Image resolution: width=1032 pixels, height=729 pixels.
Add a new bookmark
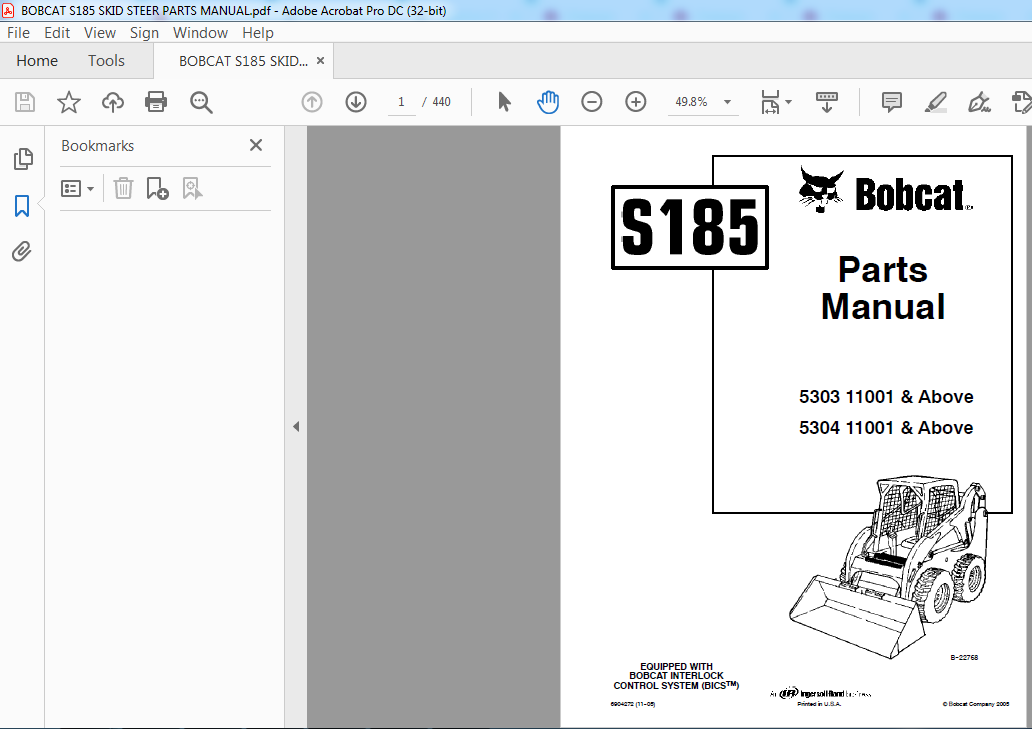click(x=157, y=189)
